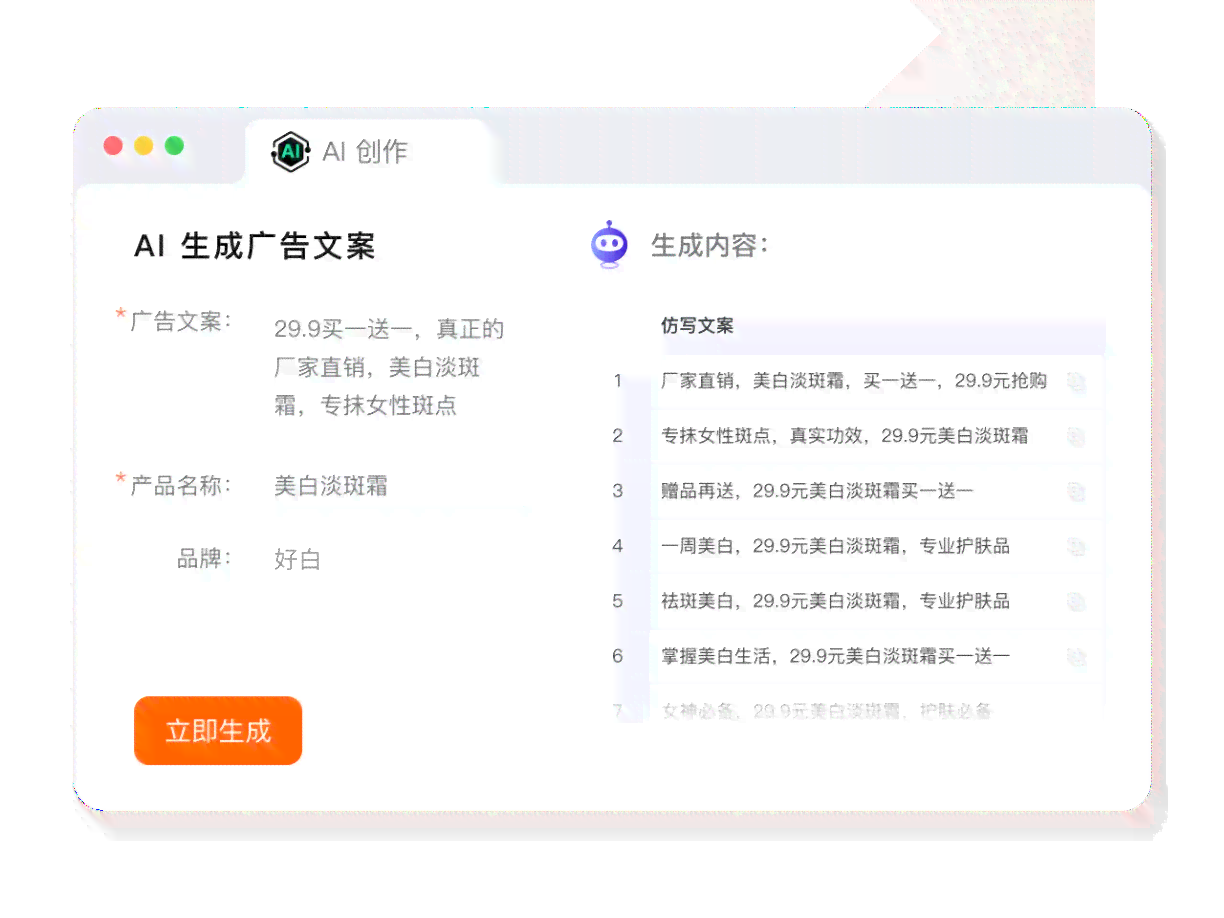Click the 品牌 field containing 好白
1224x918 pixels.
[297, 559]
